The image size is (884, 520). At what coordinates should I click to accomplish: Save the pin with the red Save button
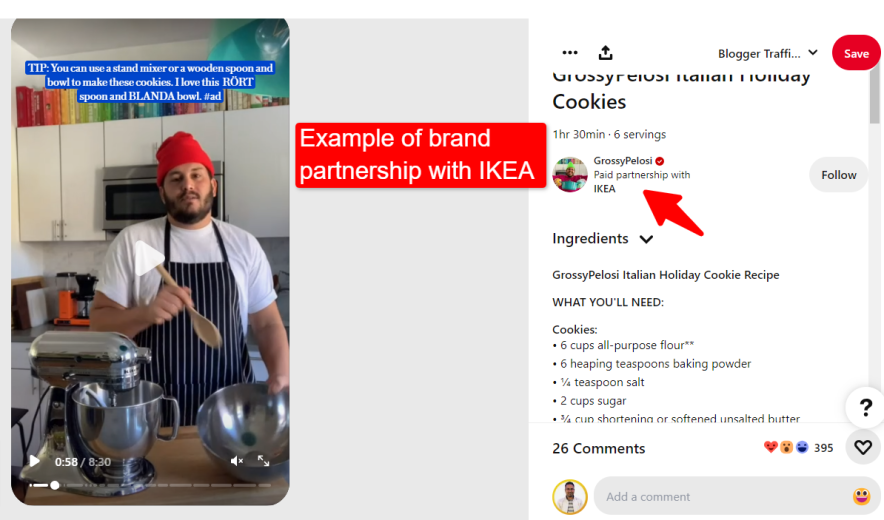click(856, 53)
